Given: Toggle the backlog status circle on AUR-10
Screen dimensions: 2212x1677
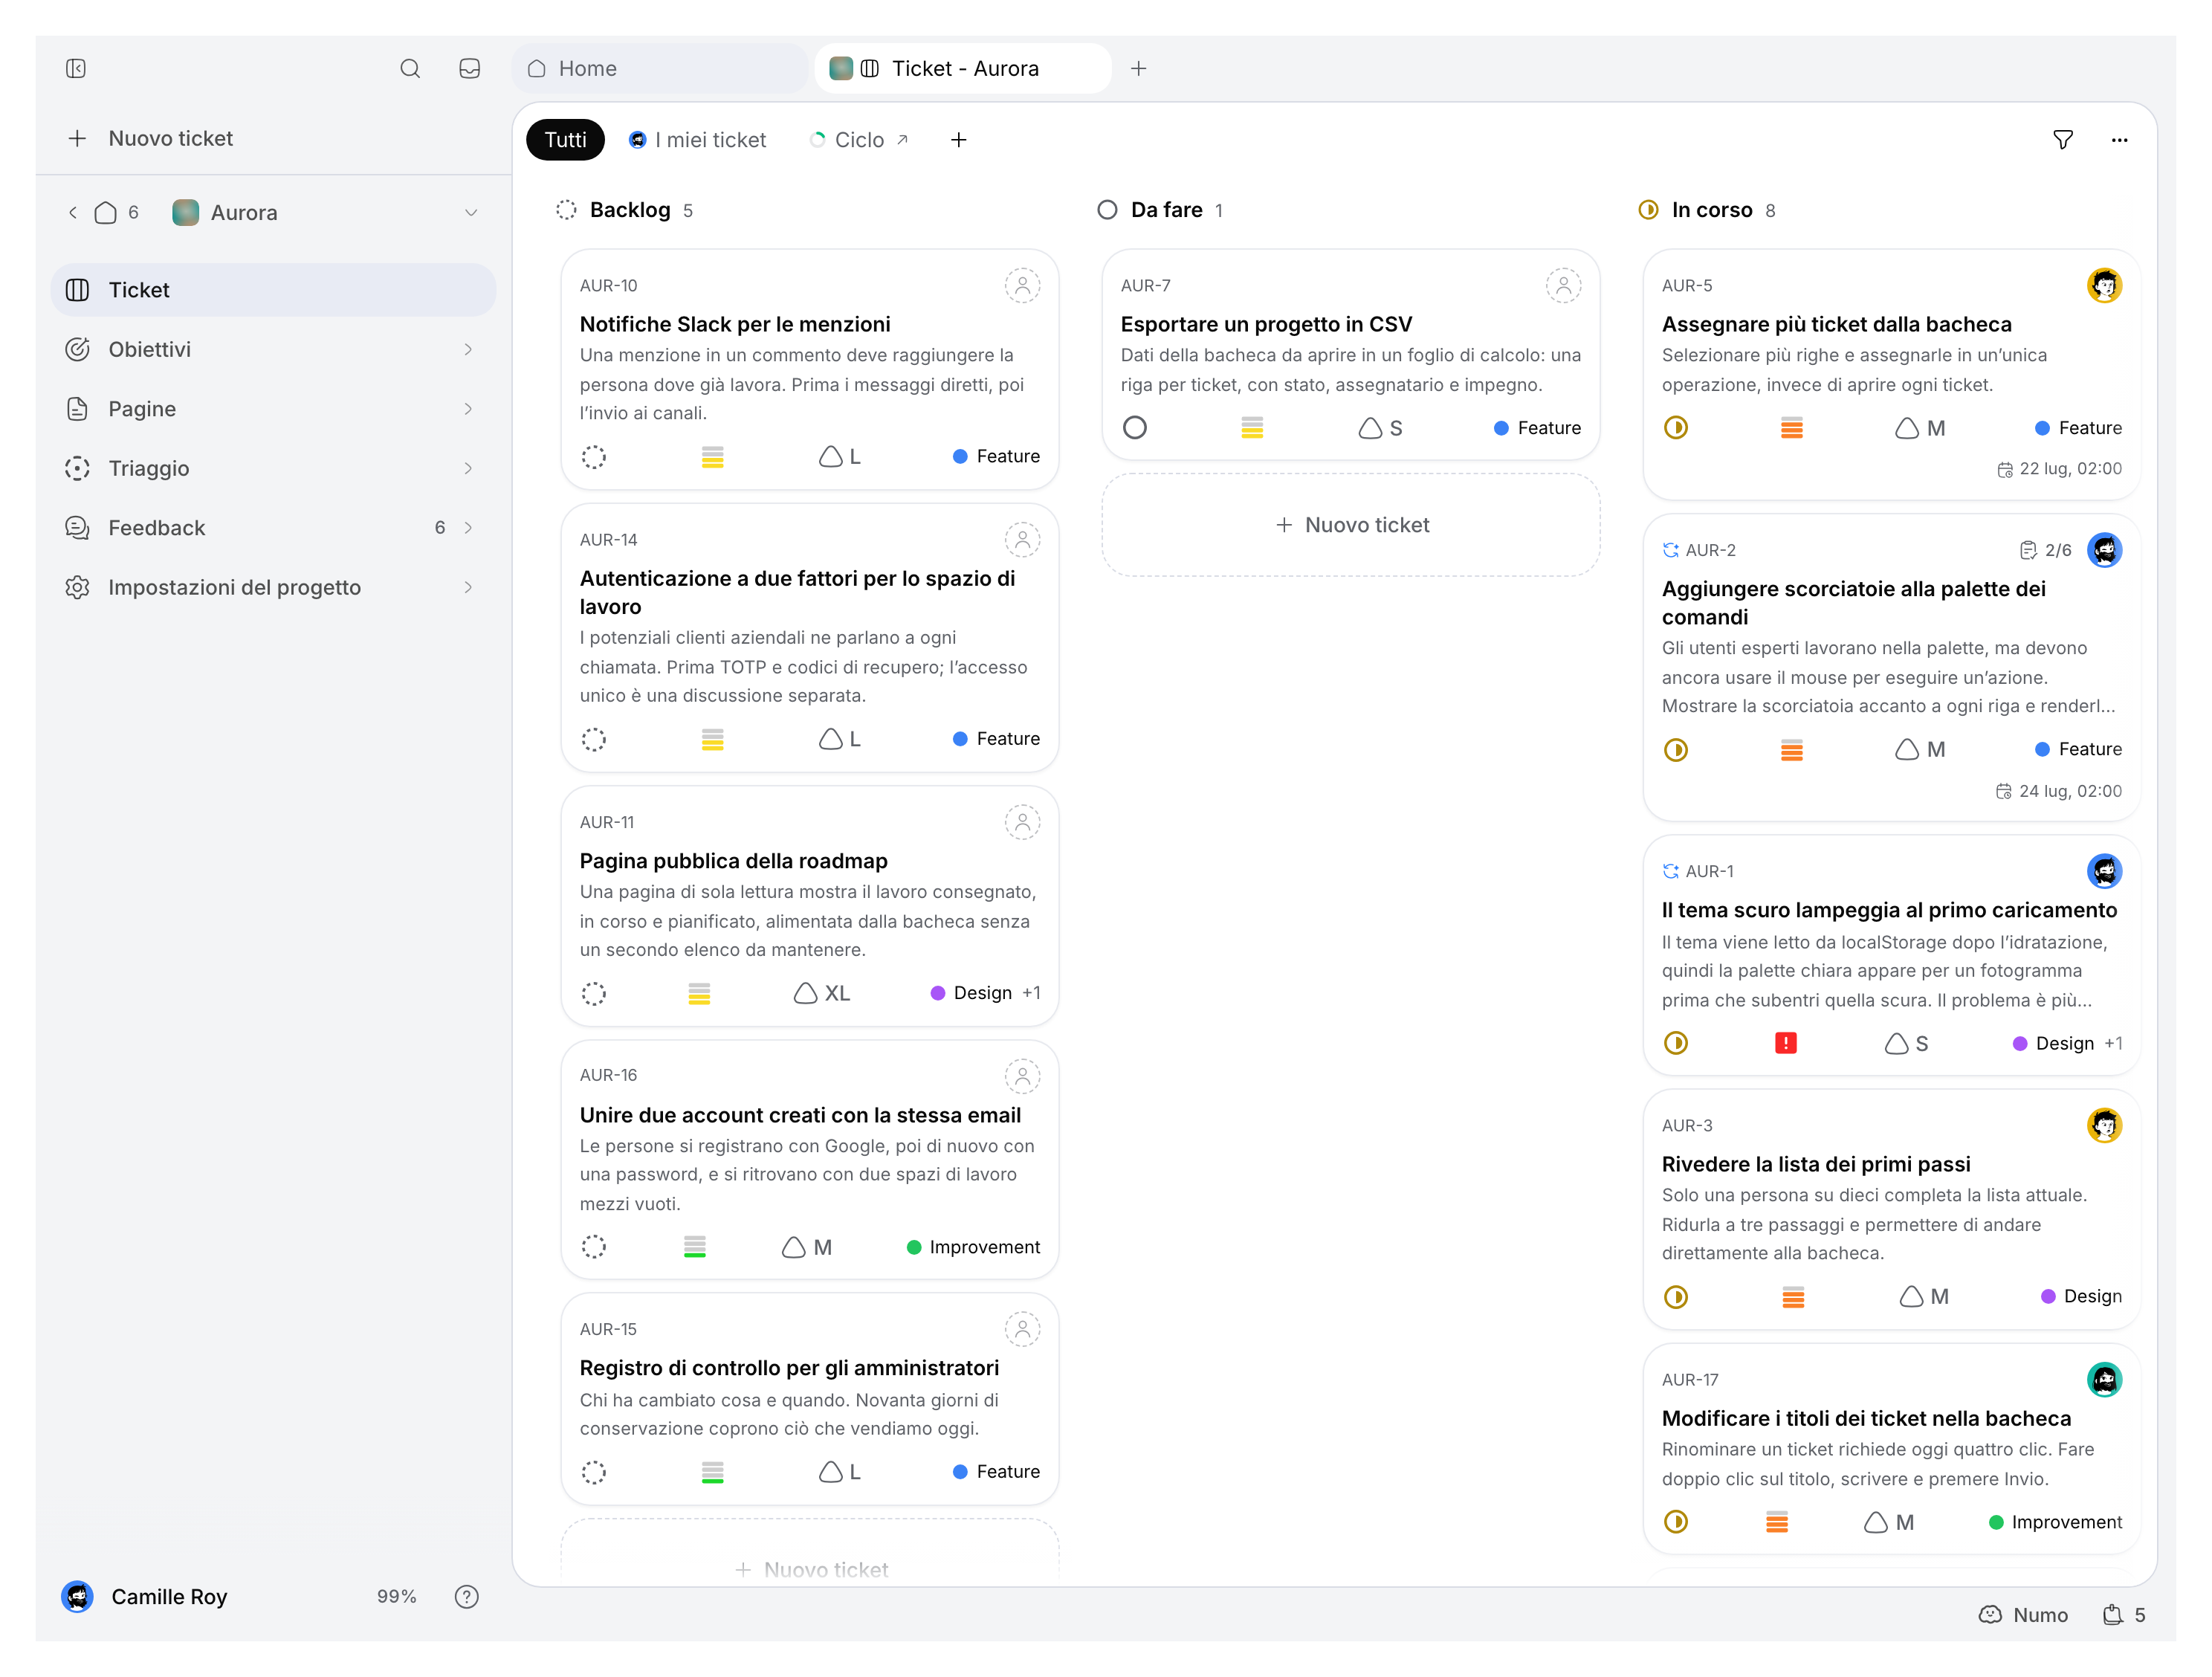Looking at the screenshot, I should (x=594, y=457).
